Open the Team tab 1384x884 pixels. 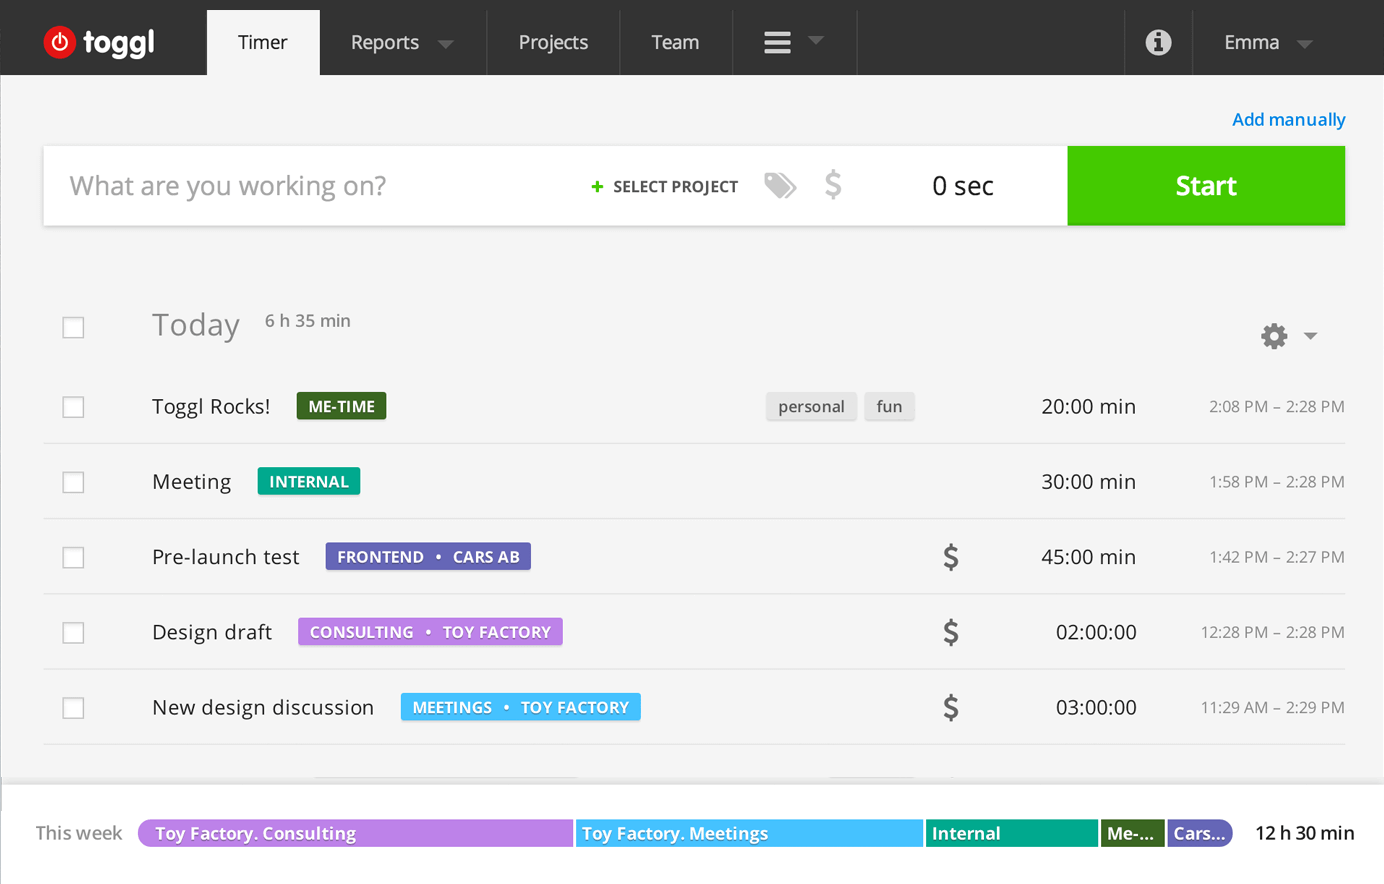[675, 42]
